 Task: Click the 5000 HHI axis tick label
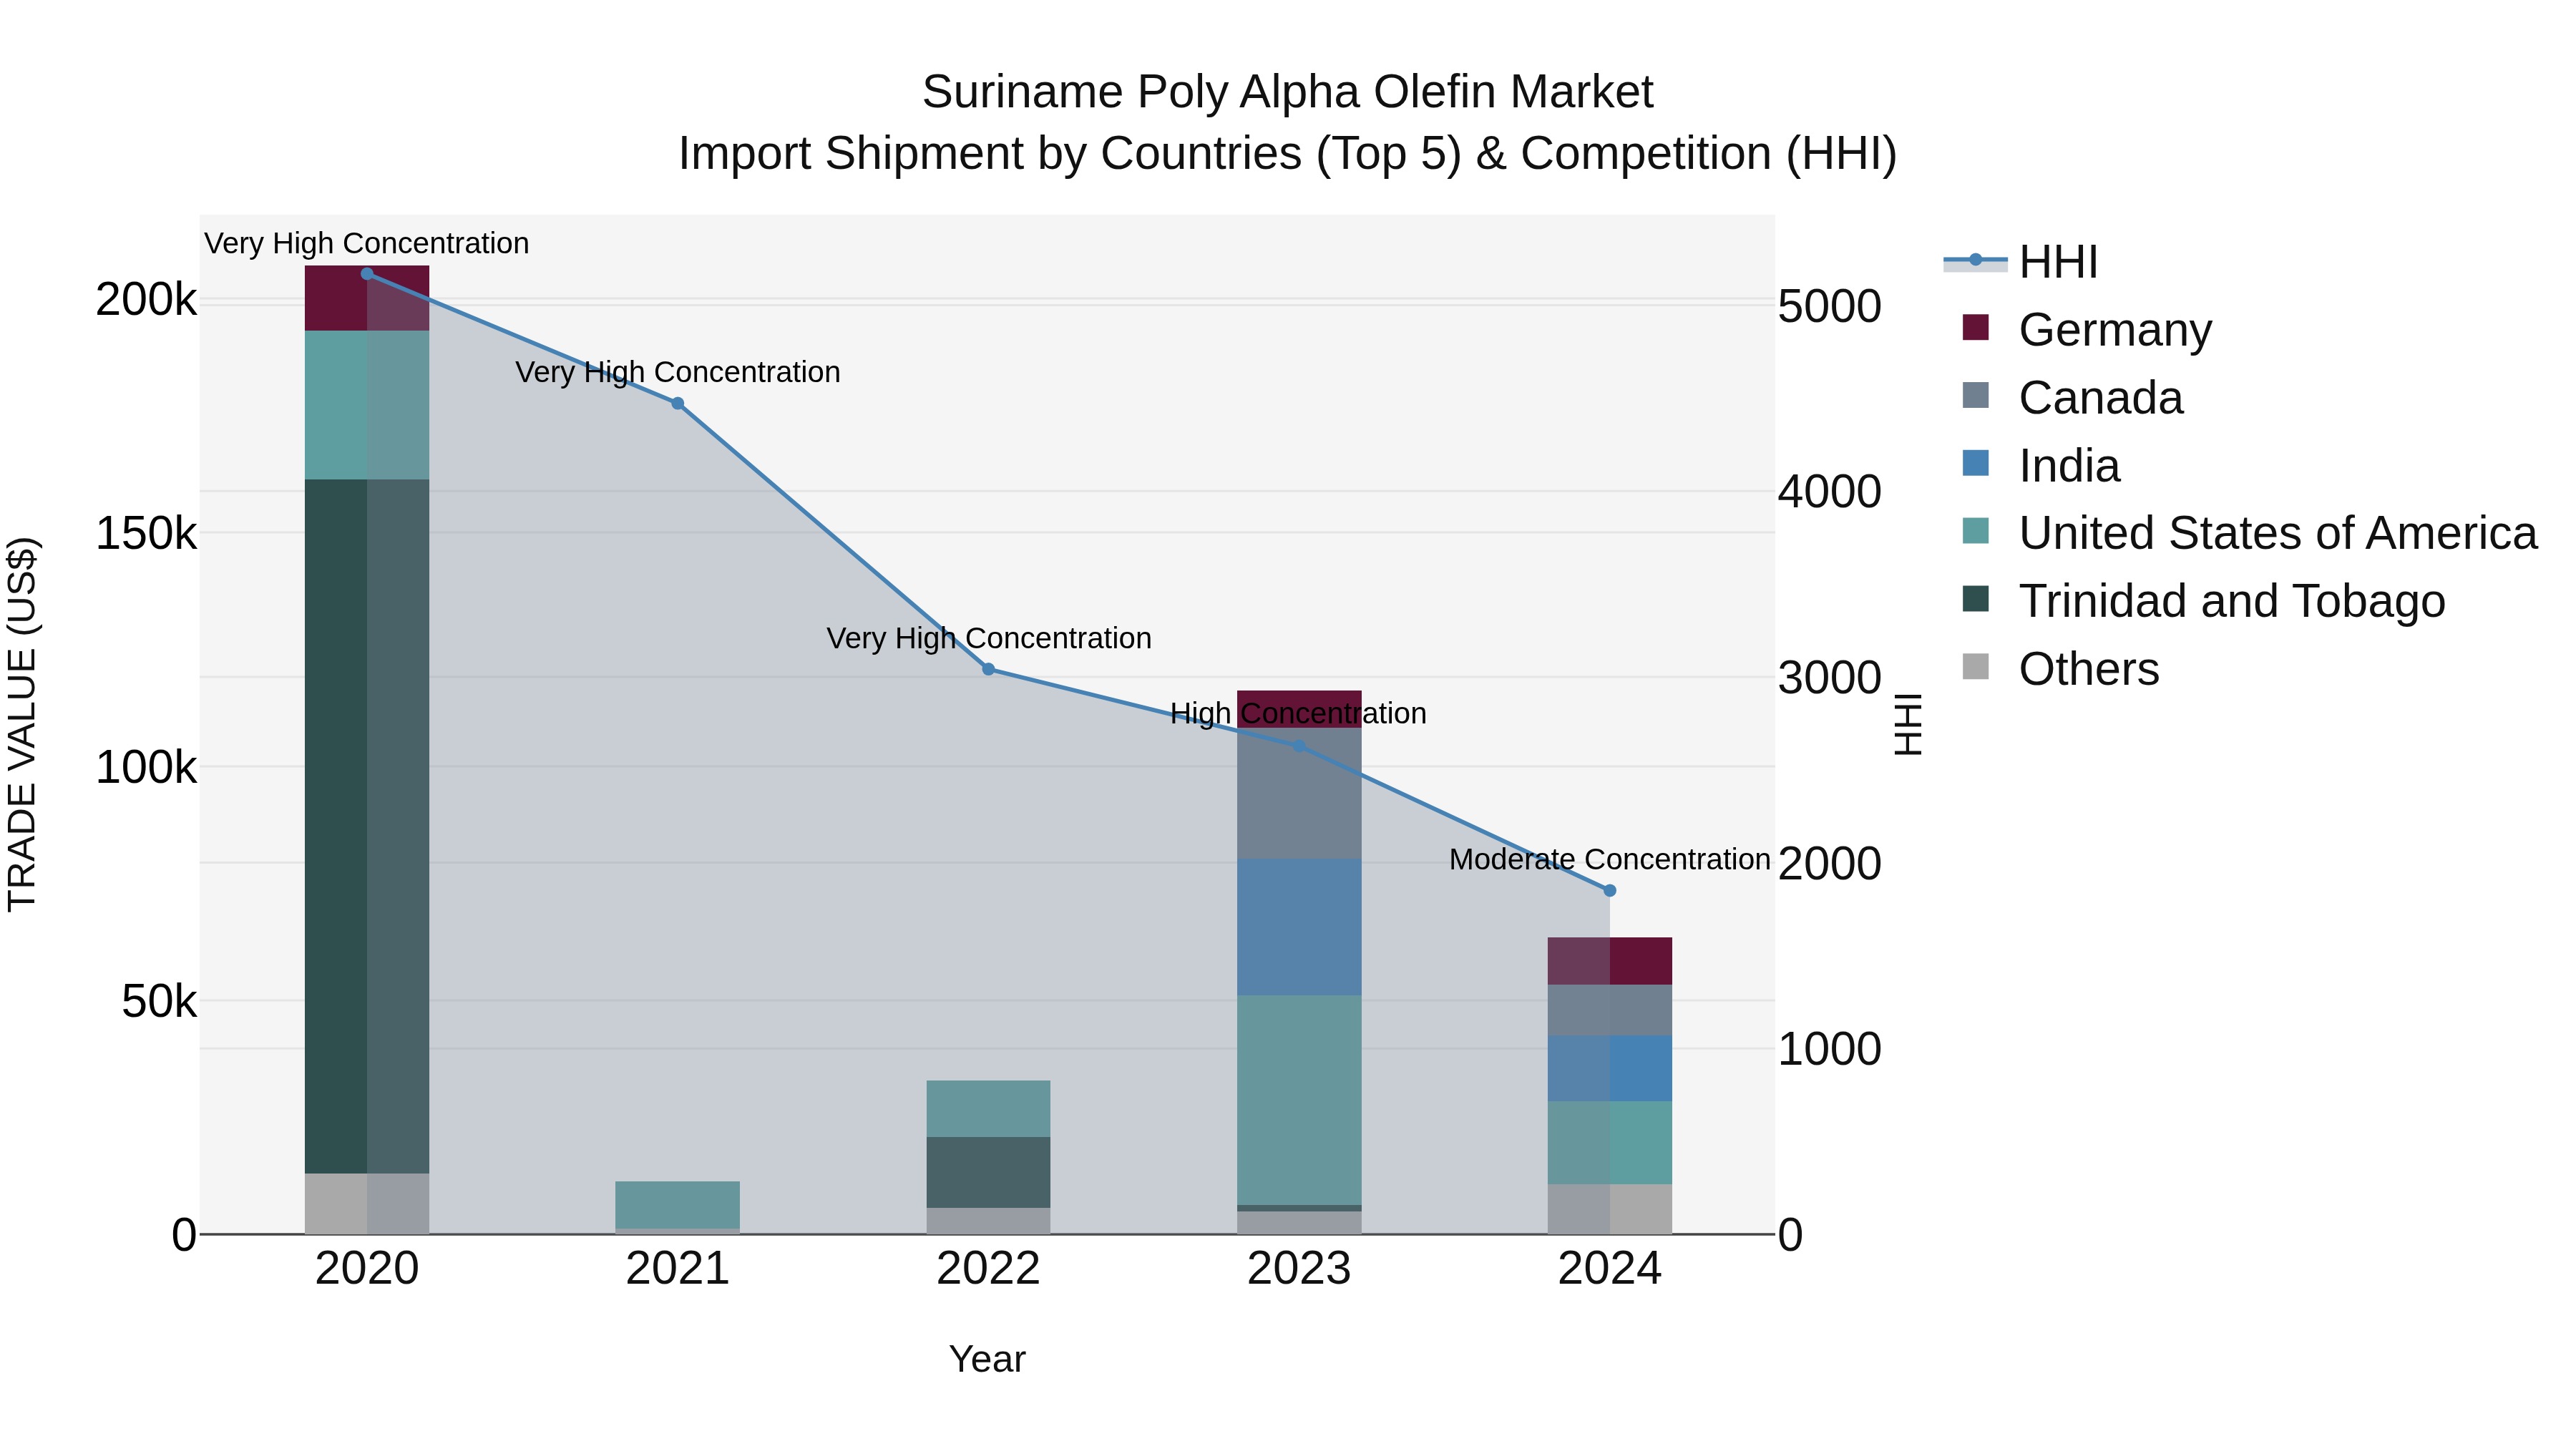point(1830,307)
